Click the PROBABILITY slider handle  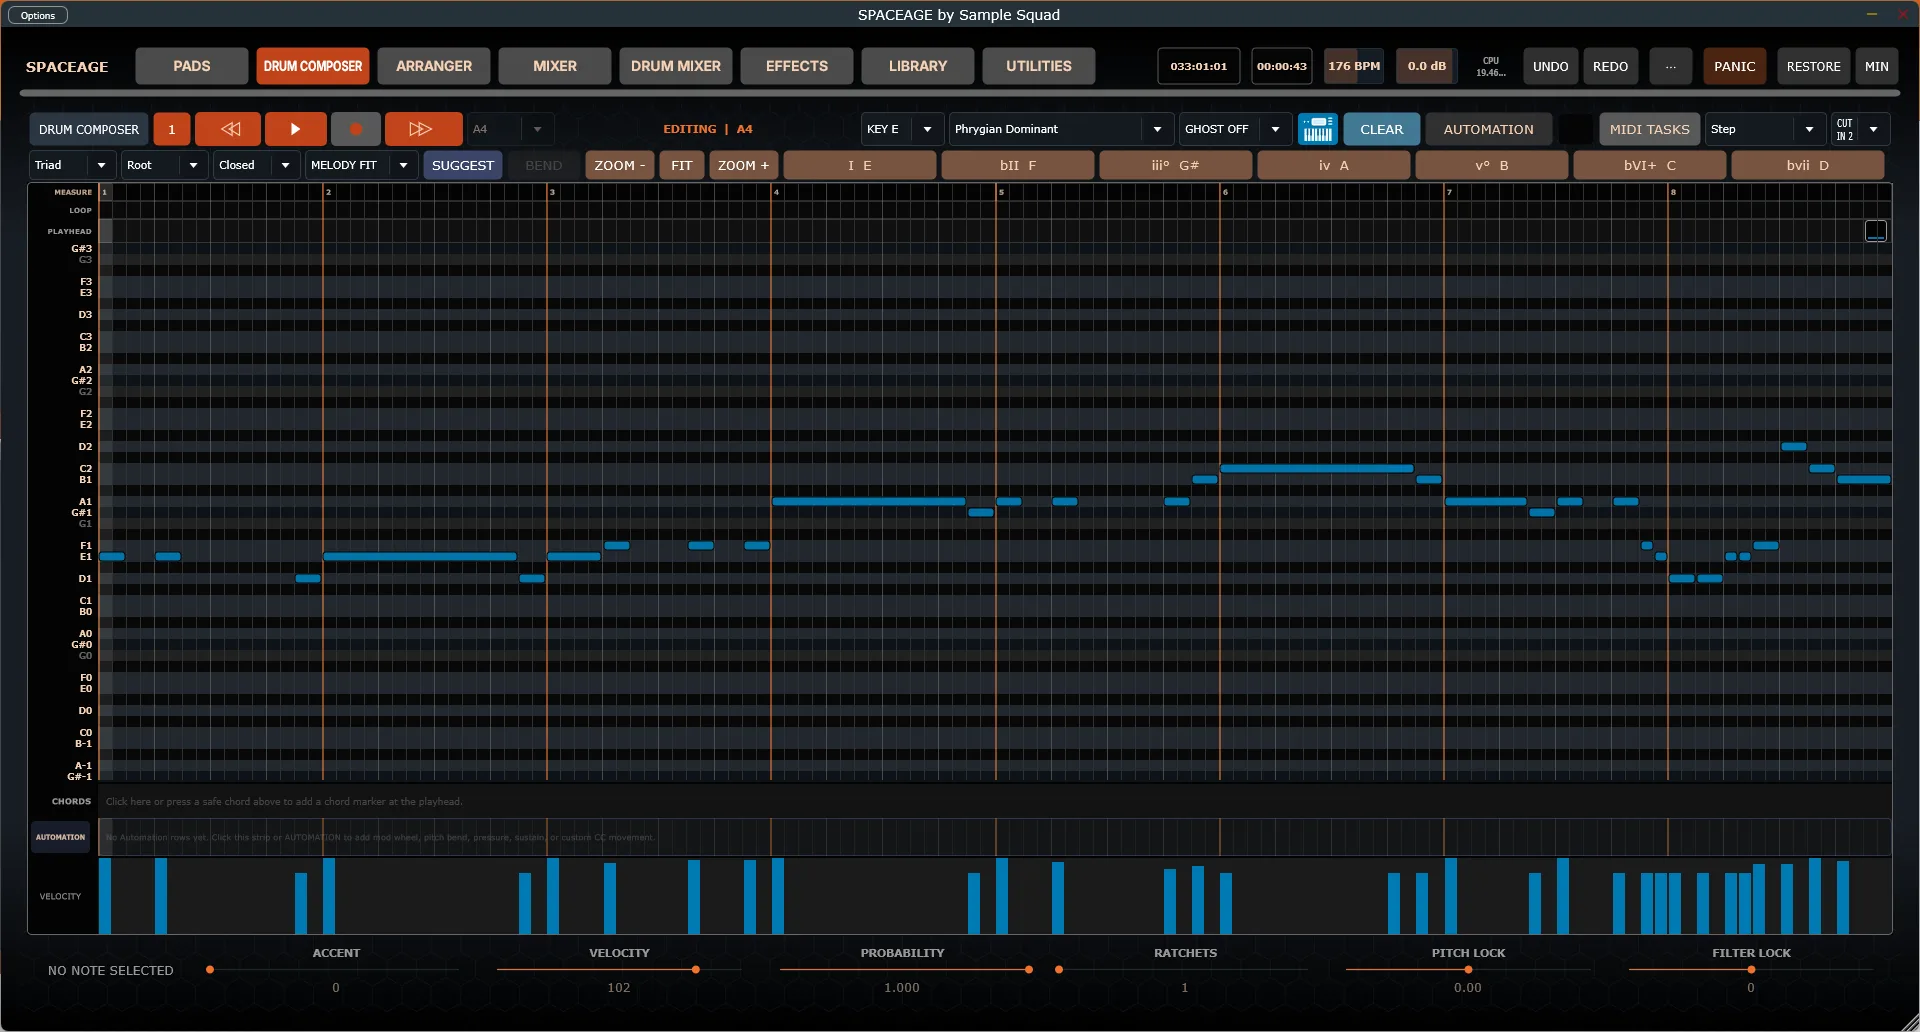[1029, 969]
